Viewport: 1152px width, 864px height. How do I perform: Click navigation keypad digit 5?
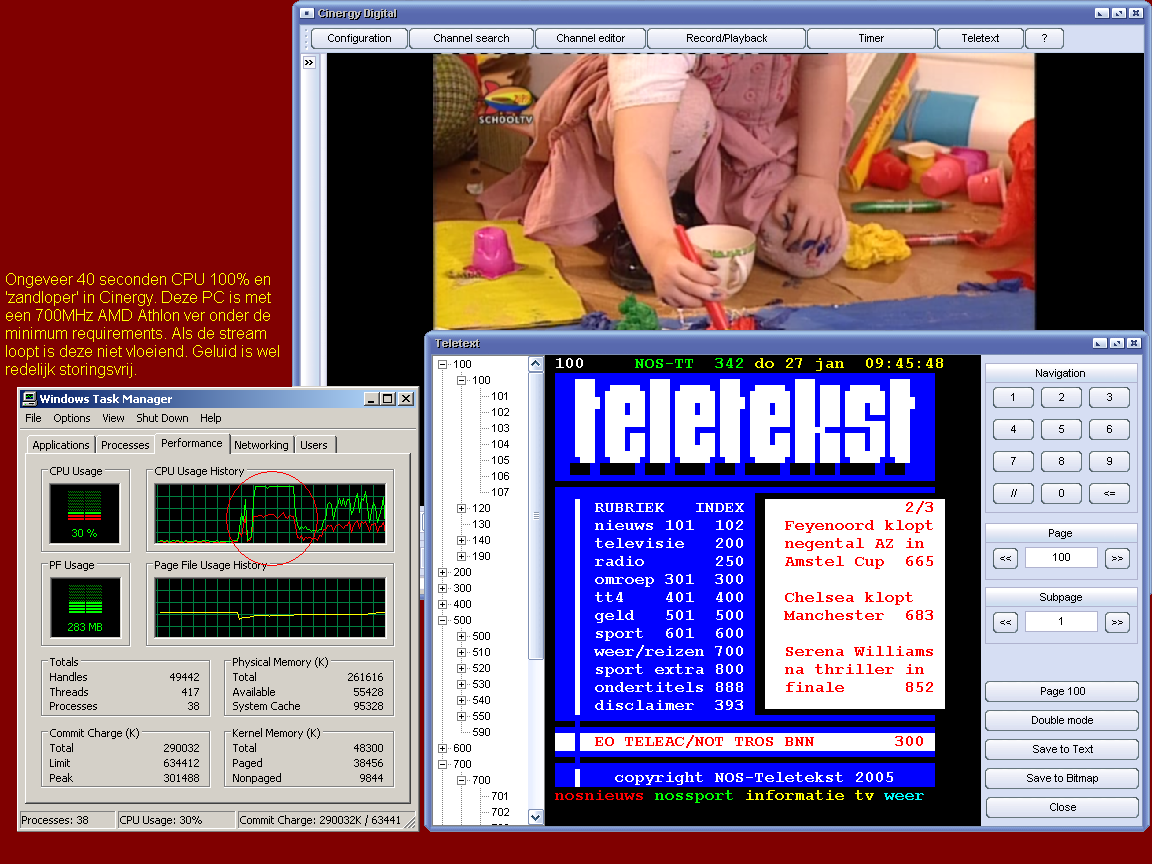[1061, 429]
